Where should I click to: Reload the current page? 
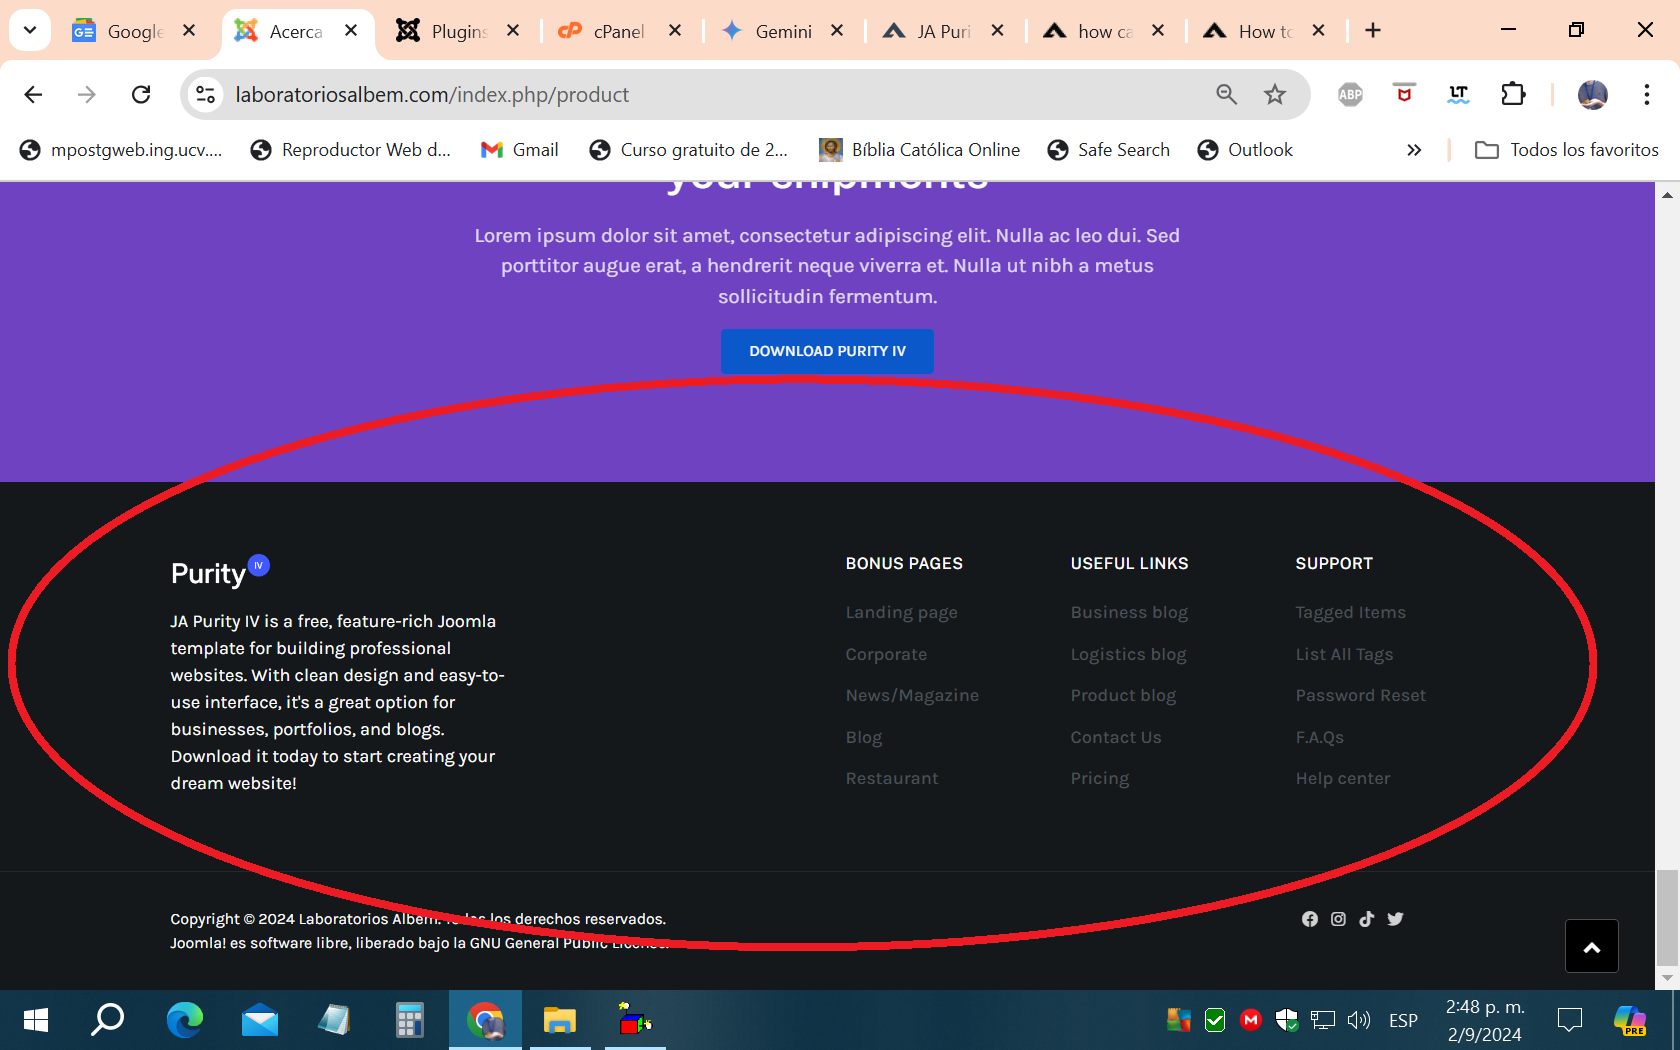pyautogui.click(x=141, y=94)
